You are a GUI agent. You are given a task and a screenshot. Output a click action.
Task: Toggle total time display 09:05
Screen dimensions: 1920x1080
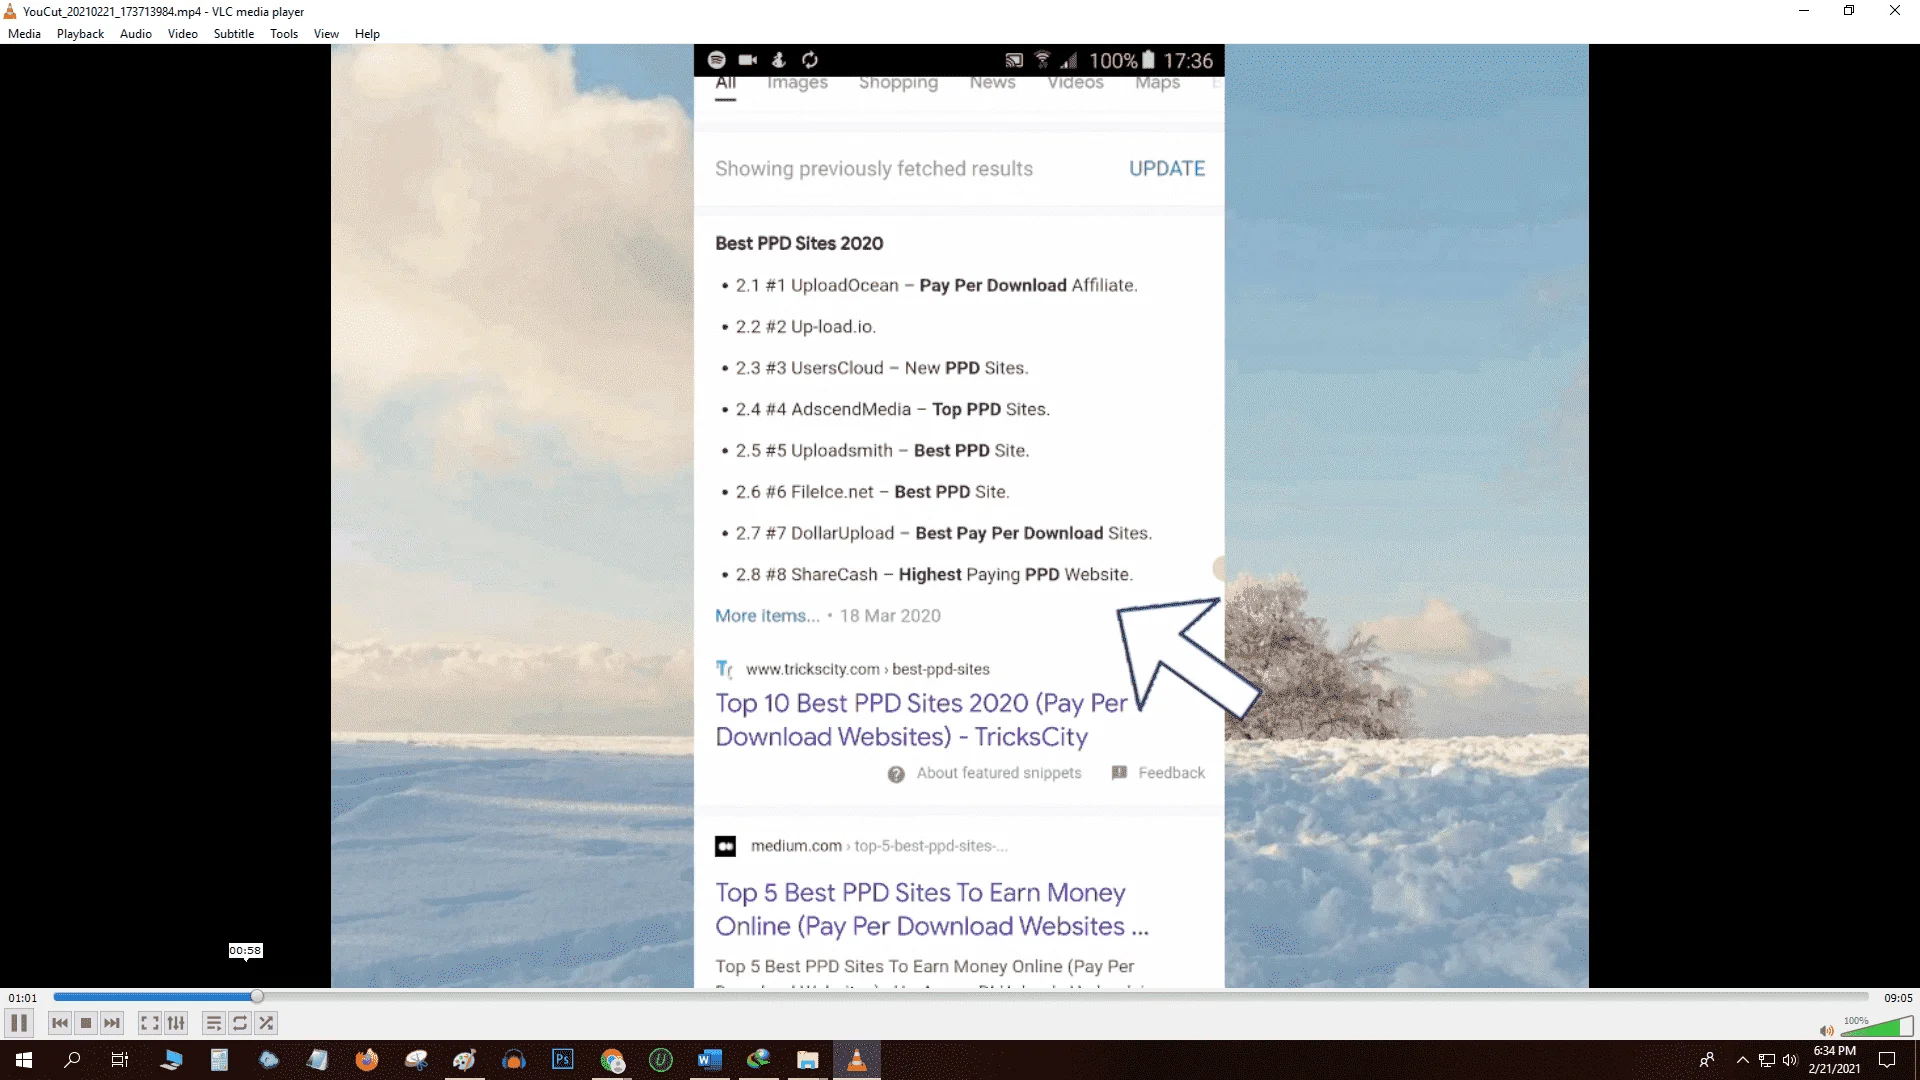(1898, 998)
